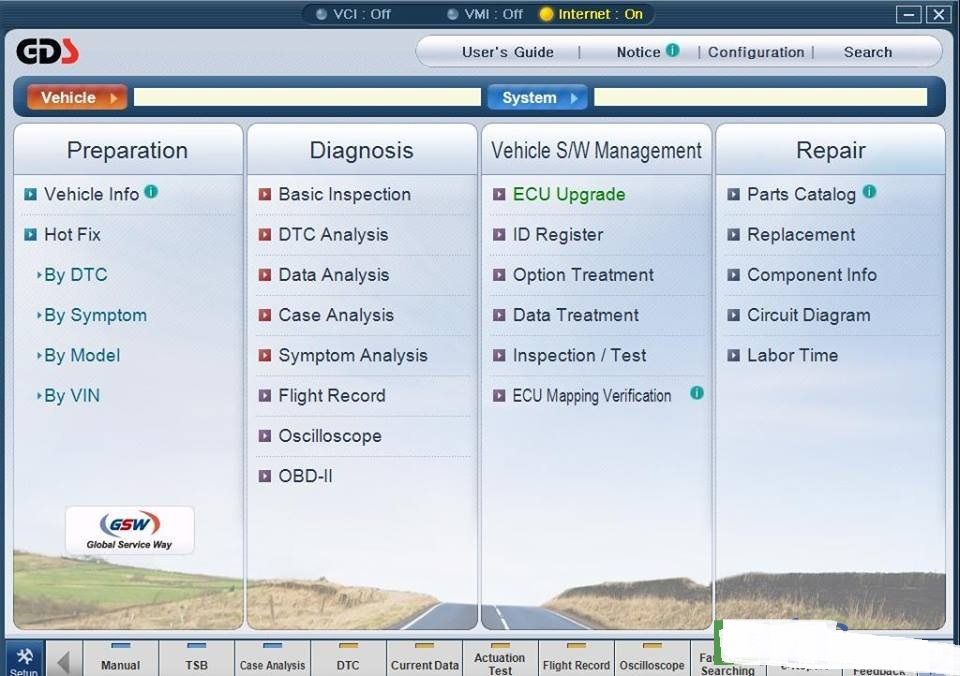Open the System selector button
The width and height of the screenshot is (960, 676).
click(x=537, y=98)
